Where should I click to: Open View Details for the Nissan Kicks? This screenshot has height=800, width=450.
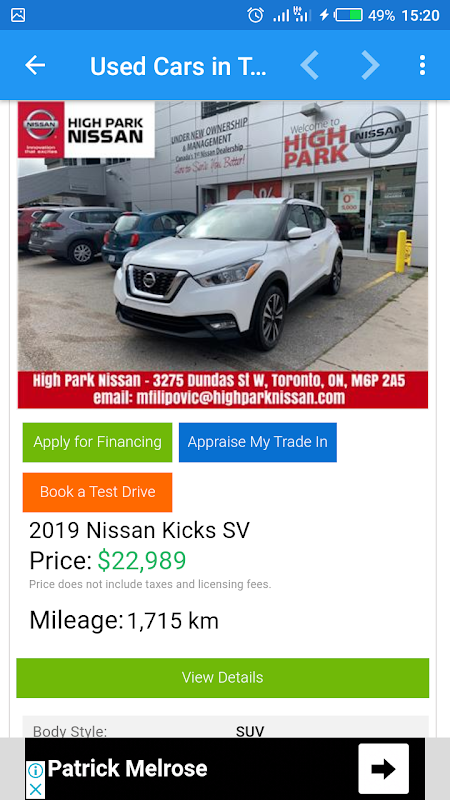click(222, 678)
